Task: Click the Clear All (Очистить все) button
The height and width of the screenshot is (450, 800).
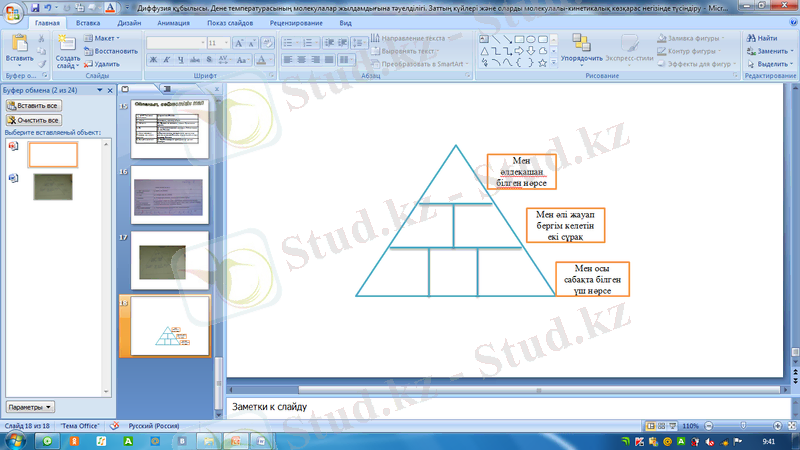Action: (x=32, y=119)
